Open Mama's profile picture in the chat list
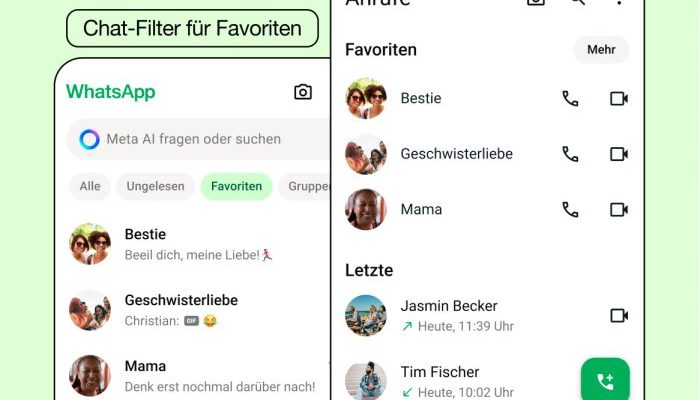The height and width of the screenshot is (400, 700). click(x=90, y=375)
